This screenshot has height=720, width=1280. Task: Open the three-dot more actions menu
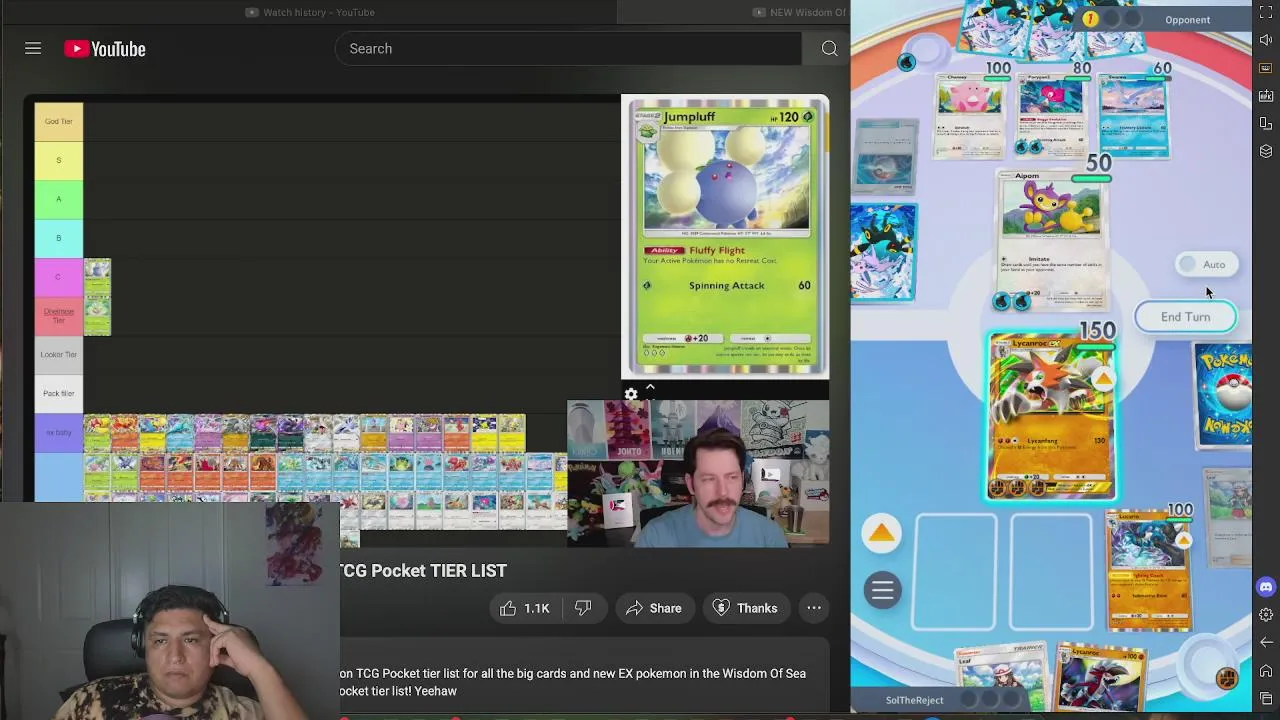pos(814,608)
